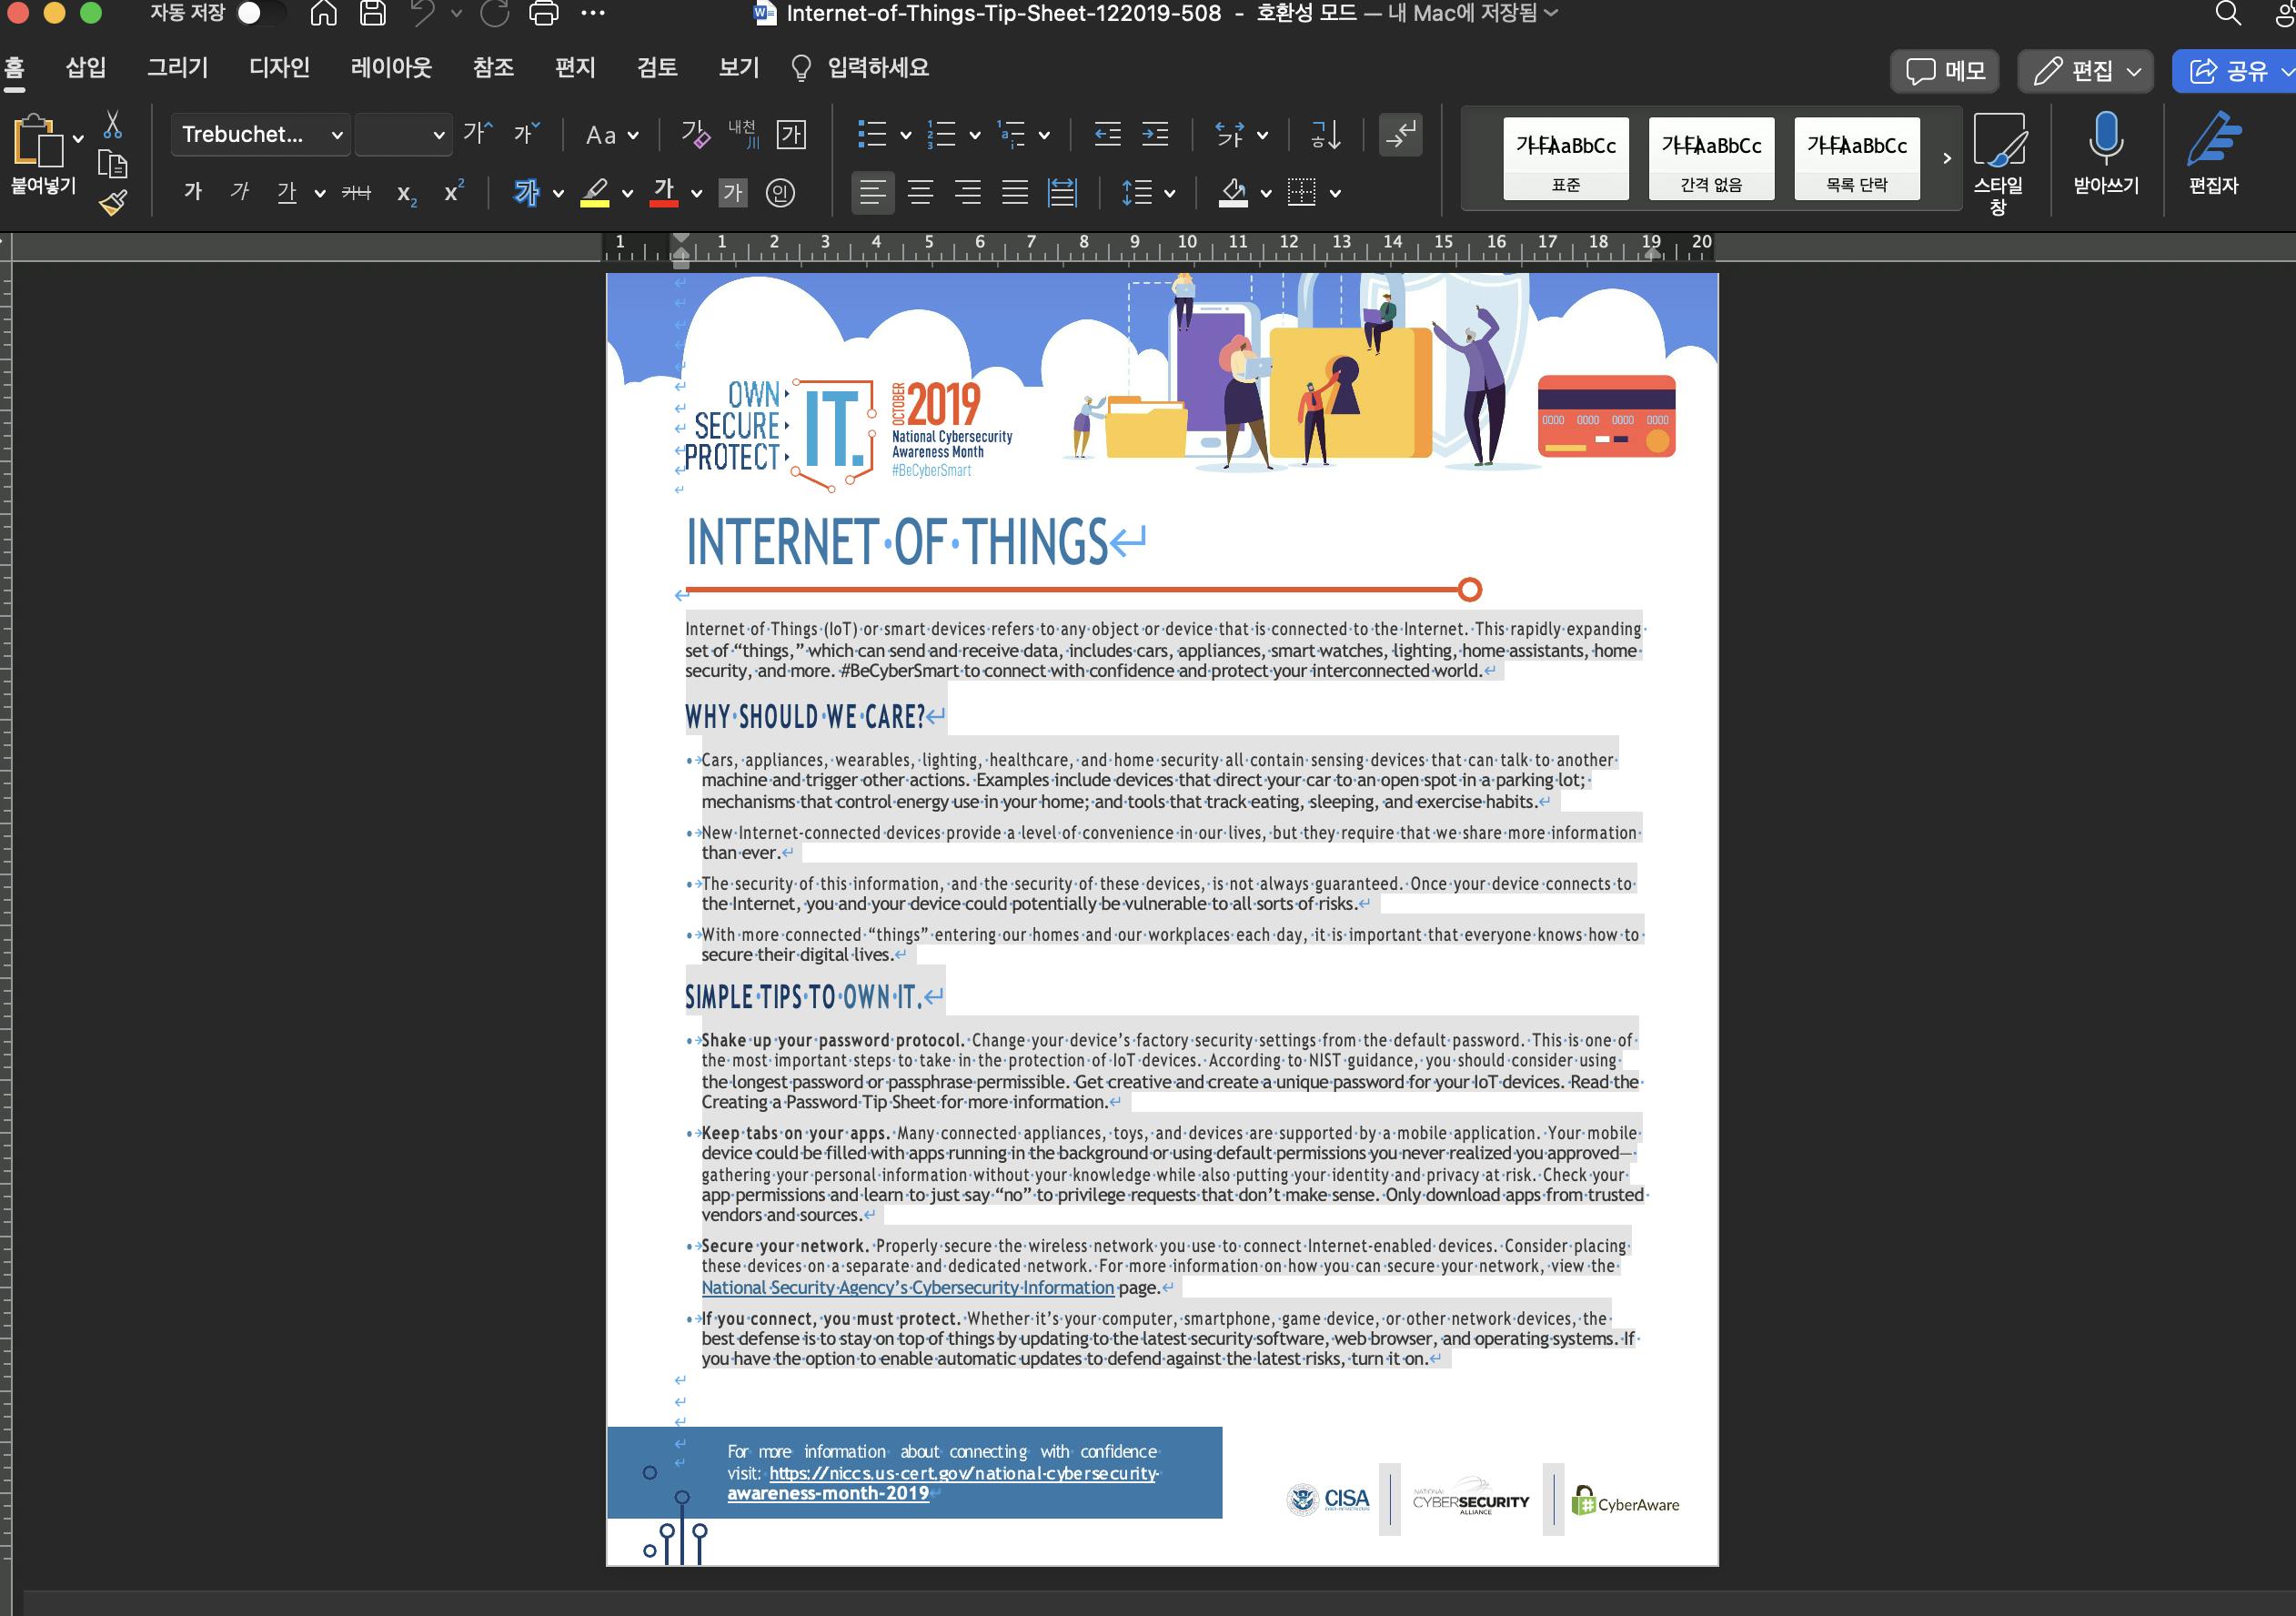Open the line spacing dropdown arrow
This screenshot has width=2296, height=1616.
pos(1169,193)
